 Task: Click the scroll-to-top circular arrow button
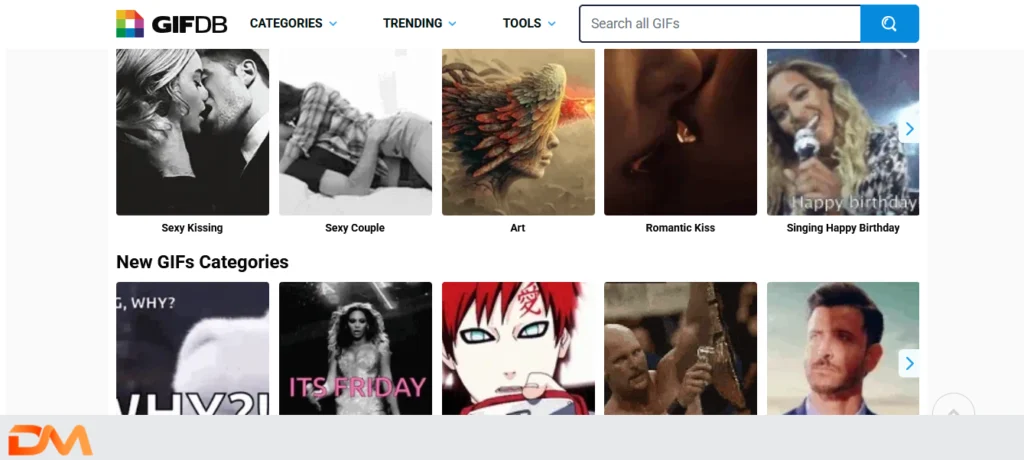953,410
